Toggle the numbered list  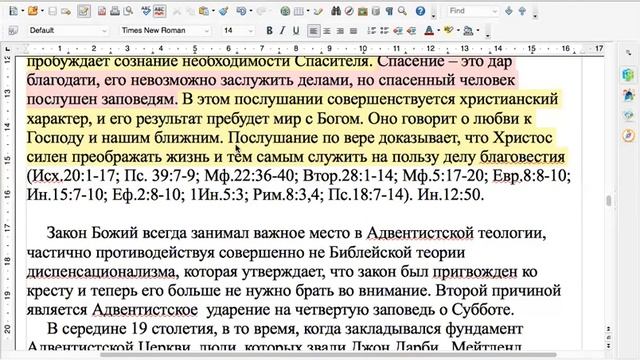371,30
